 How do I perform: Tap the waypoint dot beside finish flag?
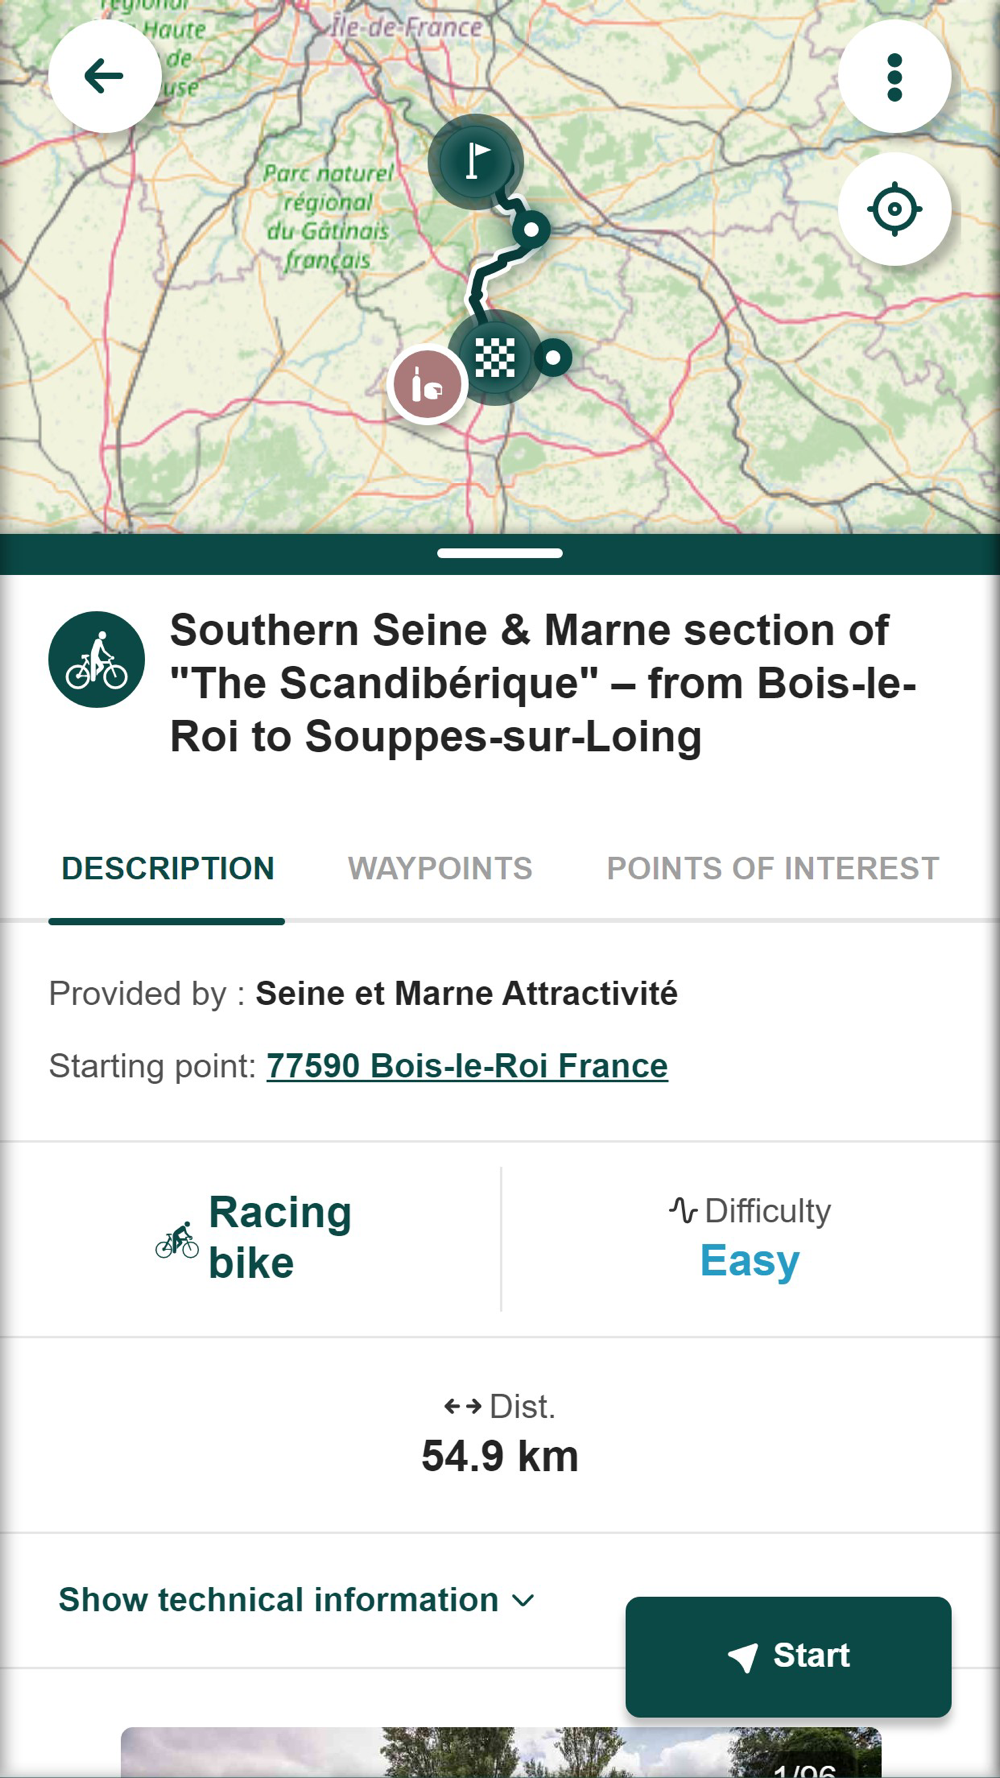(x=553, y=357)
